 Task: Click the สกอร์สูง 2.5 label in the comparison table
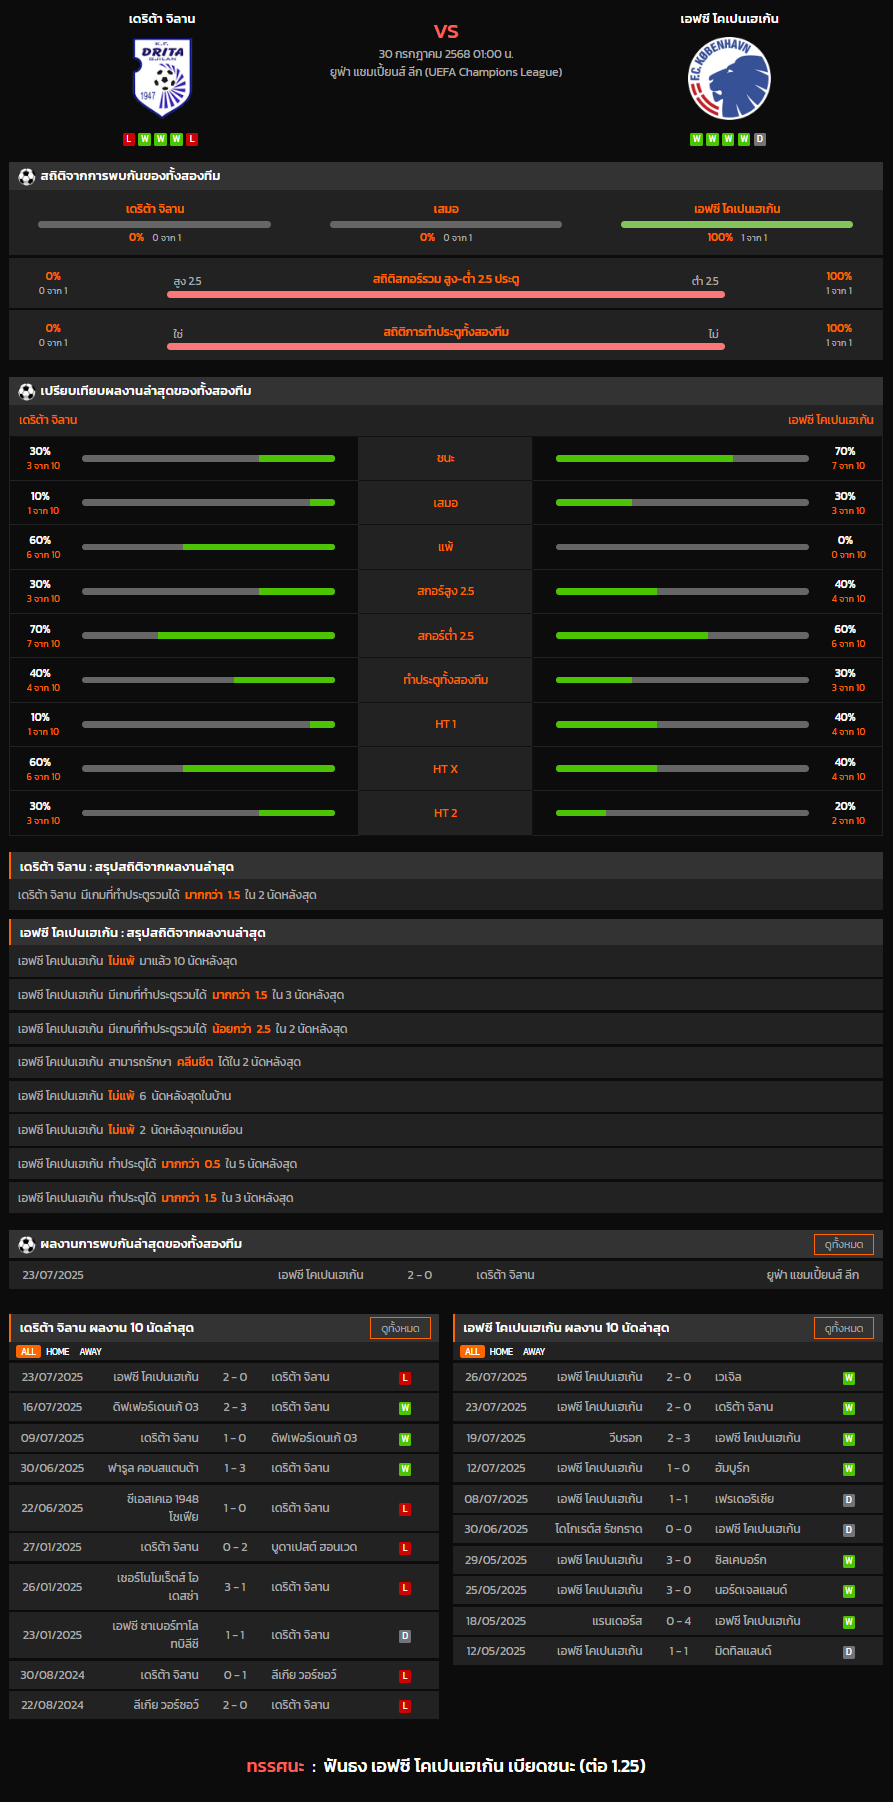[446, 592]
